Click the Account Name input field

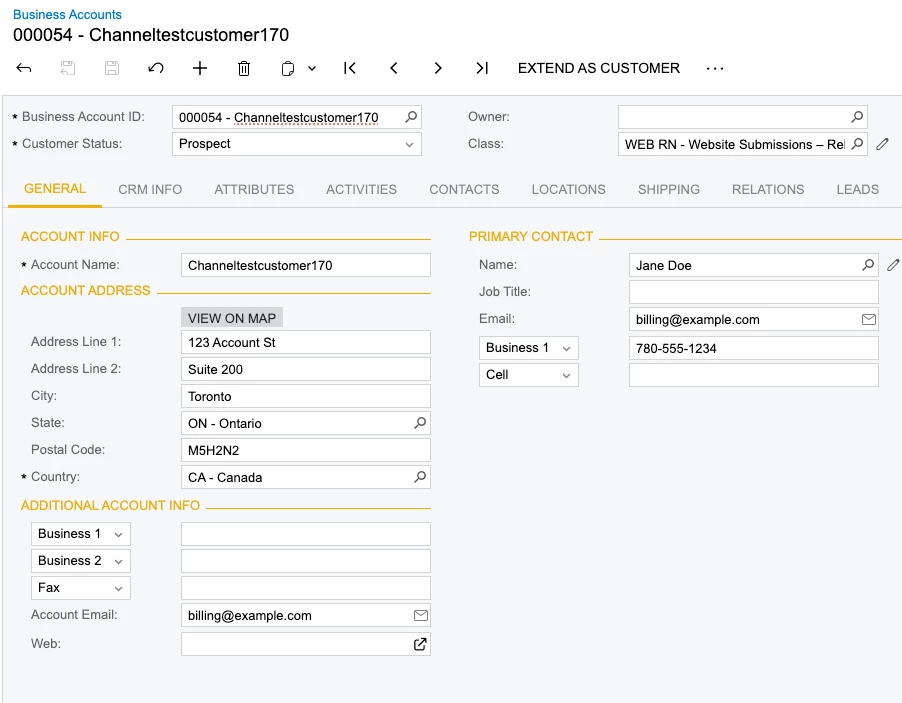pyautogui.click(x=306, y=265)
